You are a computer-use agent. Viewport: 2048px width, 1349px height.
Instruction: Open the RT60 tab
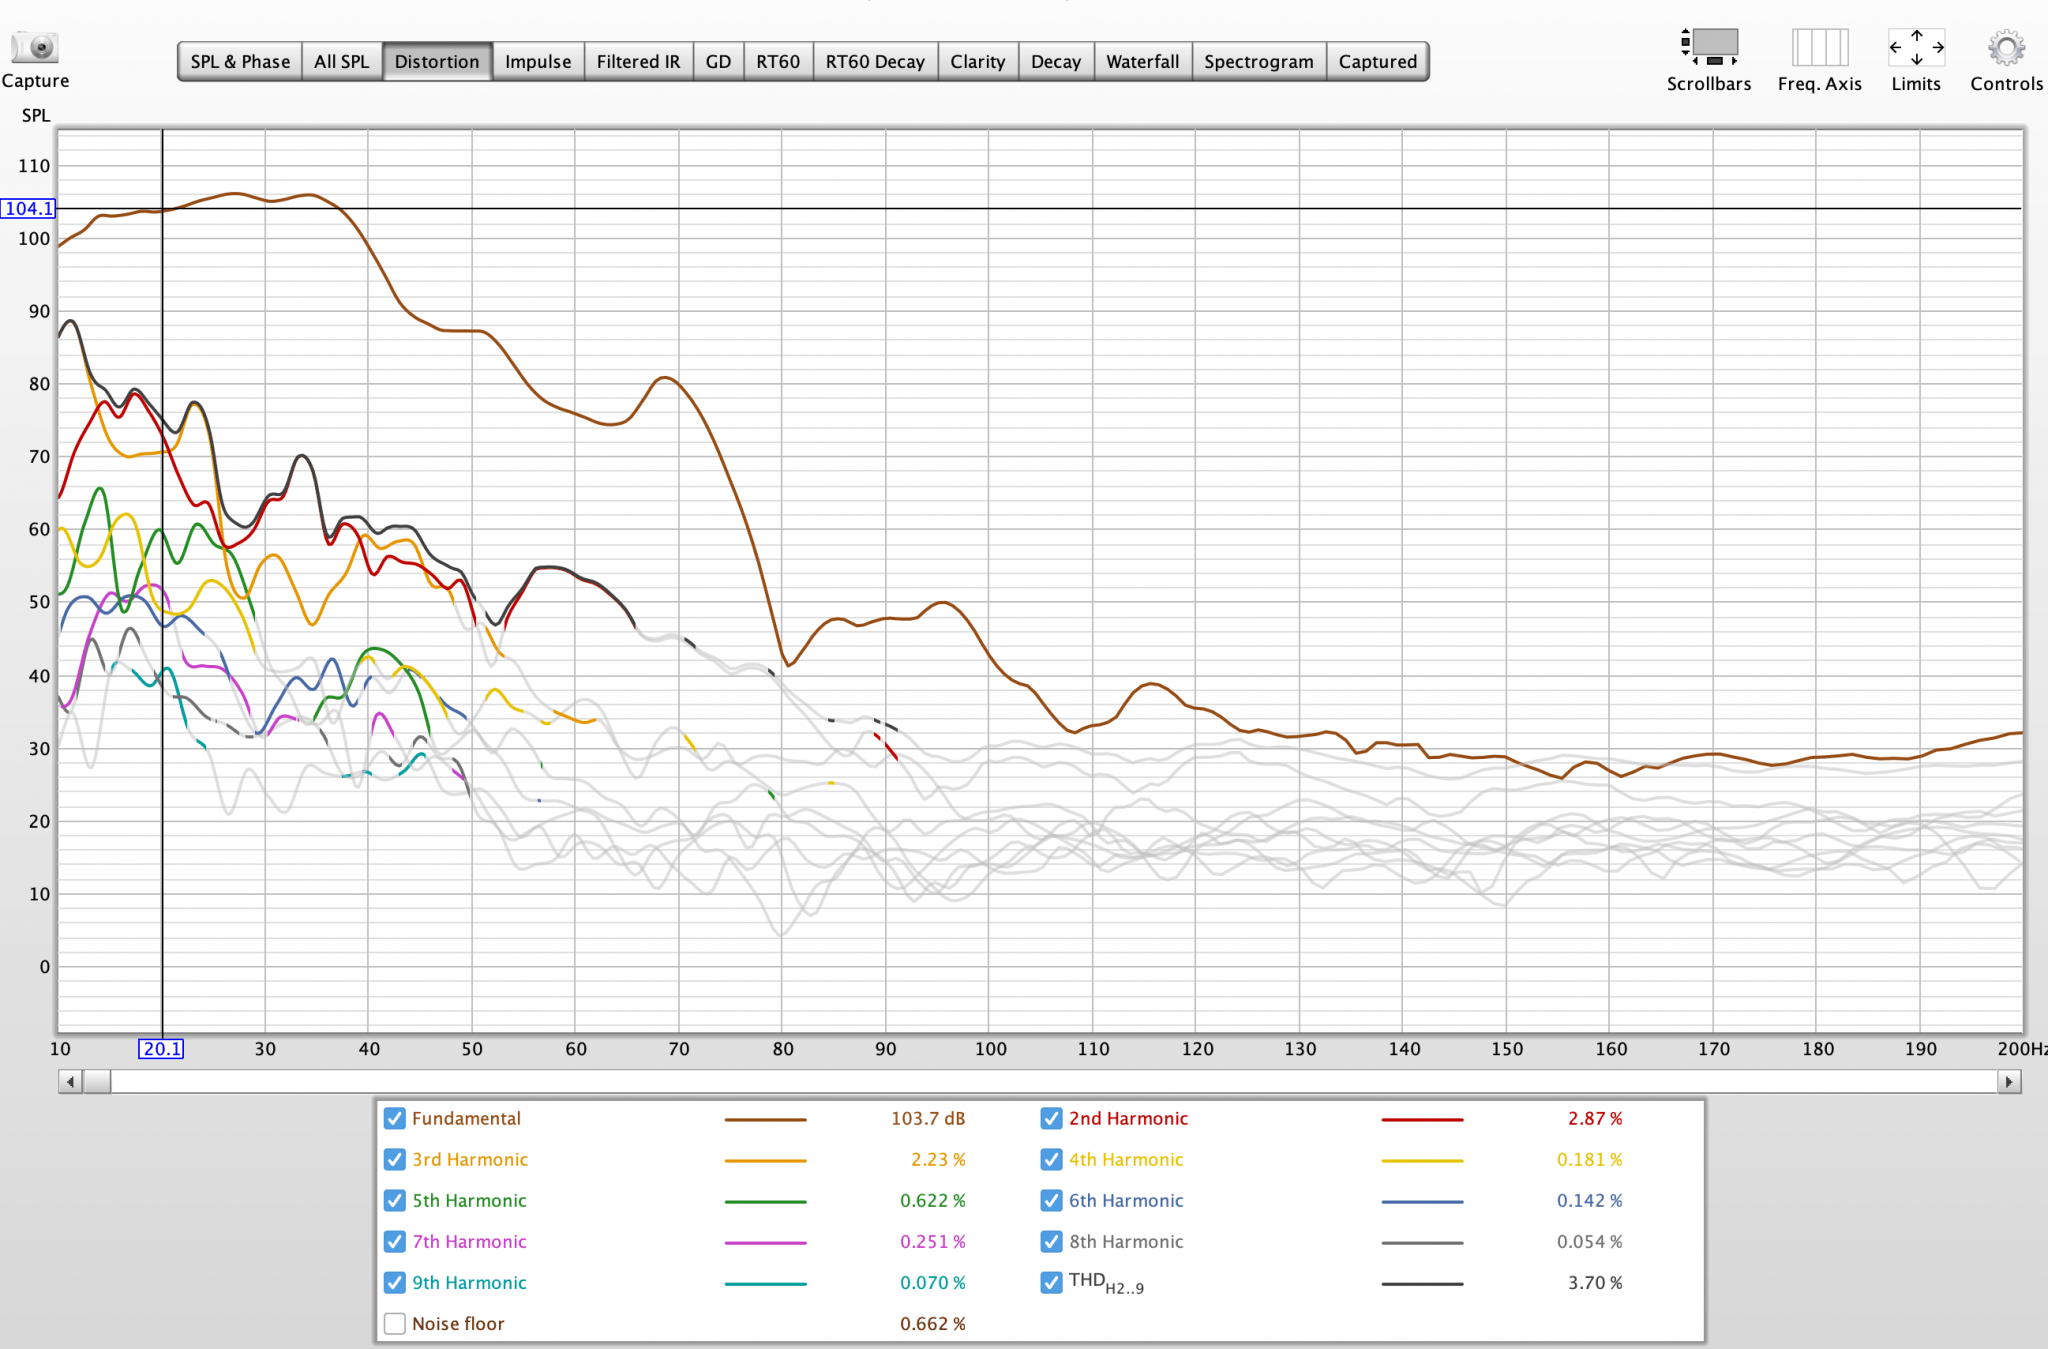(778, 61)
